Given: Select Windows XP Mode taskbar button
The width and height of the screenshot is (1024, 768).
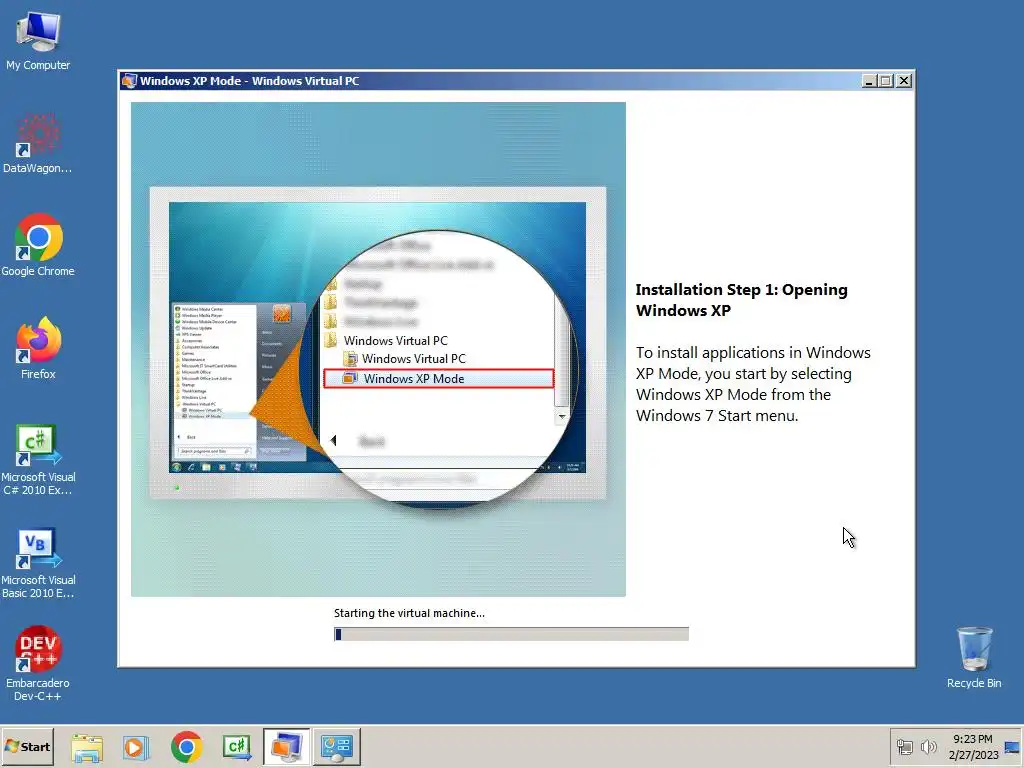Looking at the screenshot, I should pyautogui.click(x=287, y=746).
